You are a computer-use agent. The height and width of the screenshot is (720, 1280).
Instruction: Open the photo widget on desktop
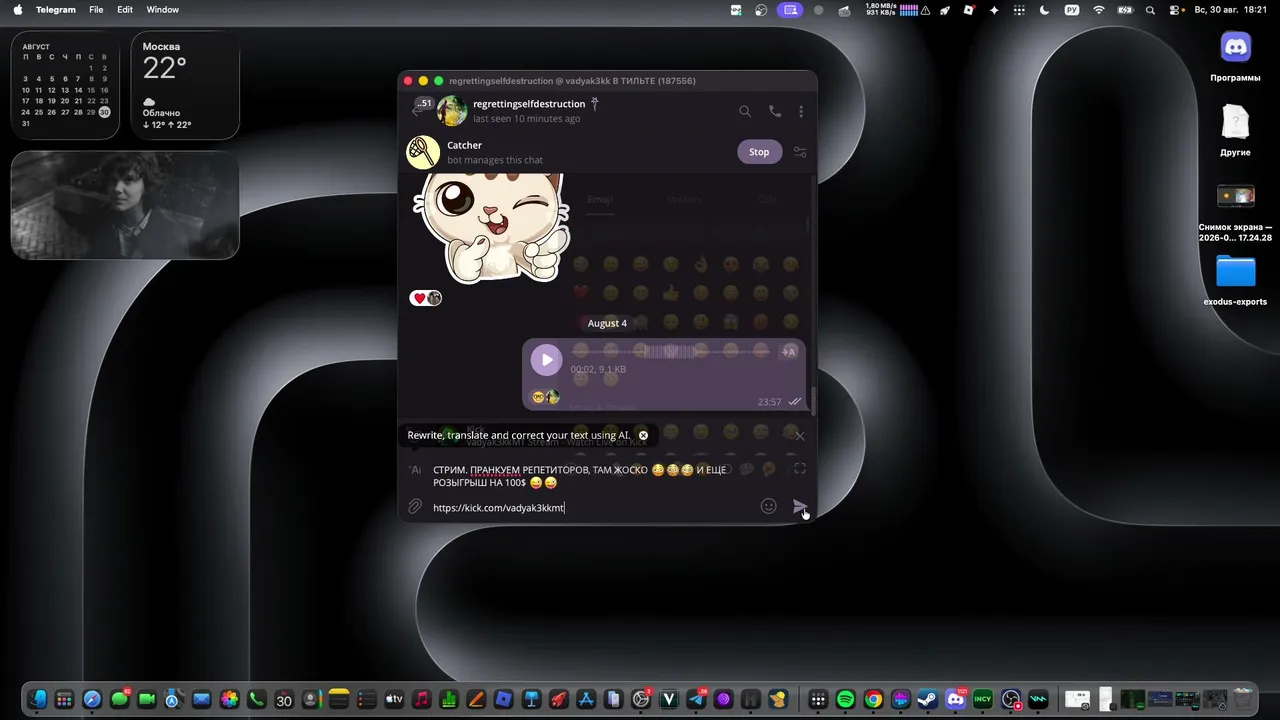pos(125,205)
